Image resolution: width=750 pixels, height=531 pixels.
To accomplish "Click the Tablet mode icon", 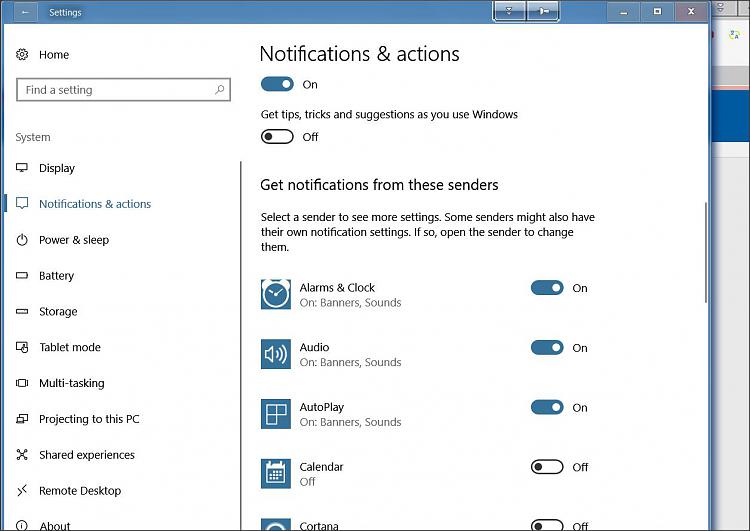I will [22, 347].
